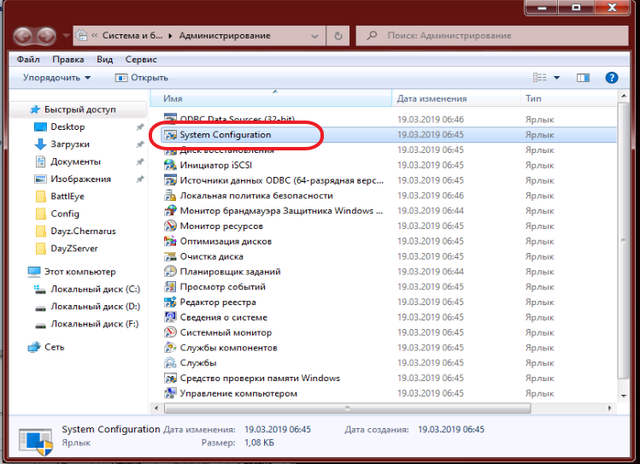
Task: Click the Очистка диска icon
Action: point(170,257)
